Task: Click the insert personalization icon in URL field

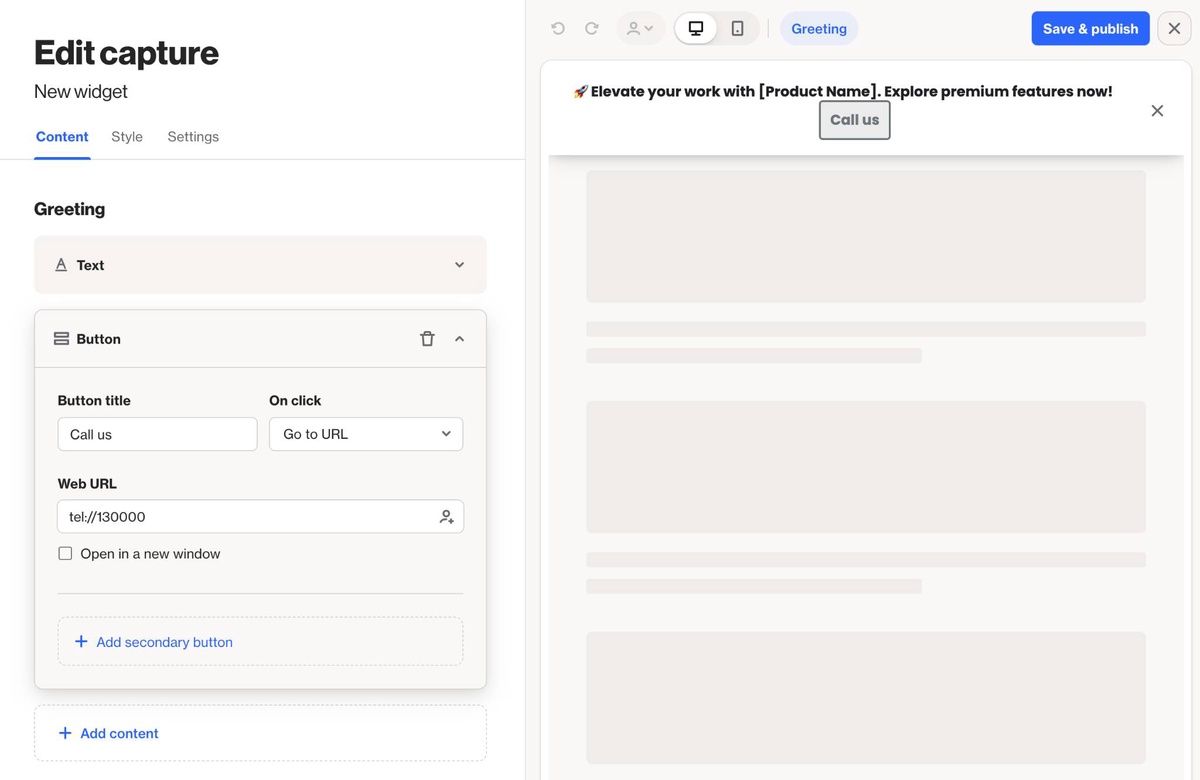Action: point(447,517)
